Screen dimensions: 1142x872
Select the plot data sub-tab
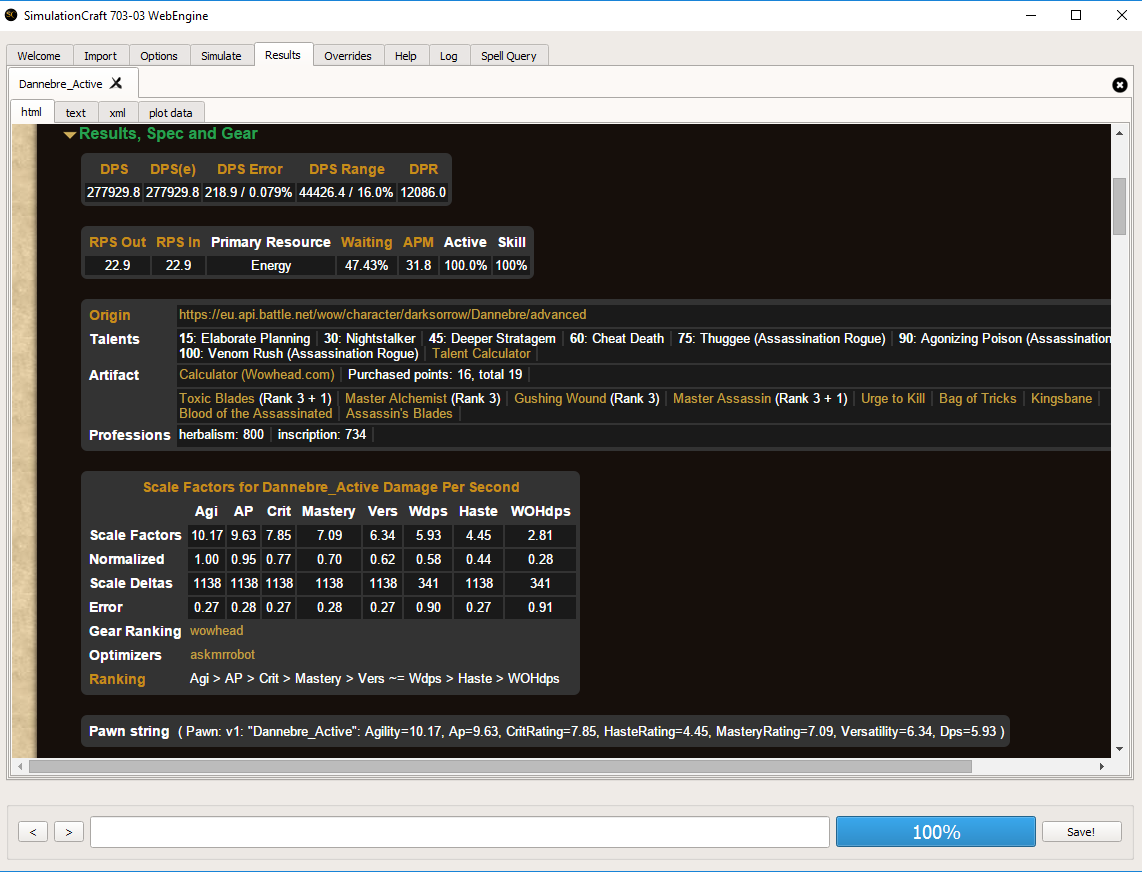(x=170, y=113)
